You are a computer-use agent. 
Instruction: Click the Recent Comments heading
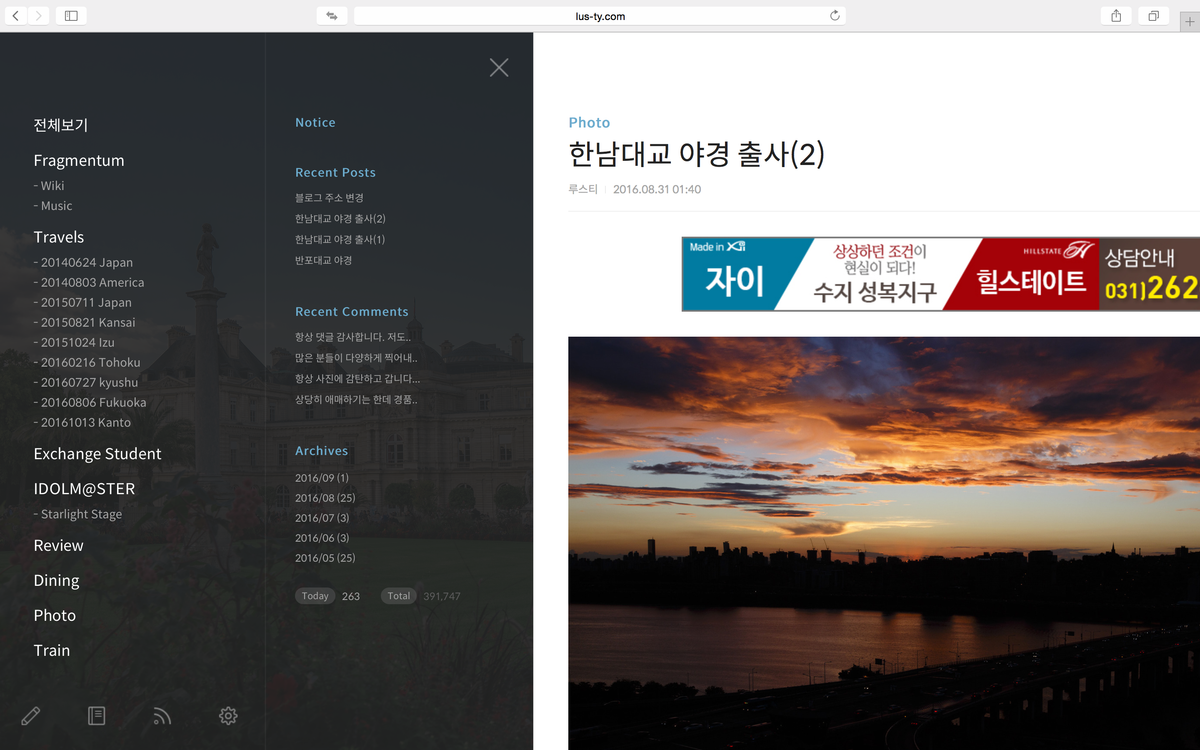pyautogui.click(x=352, y=312)
